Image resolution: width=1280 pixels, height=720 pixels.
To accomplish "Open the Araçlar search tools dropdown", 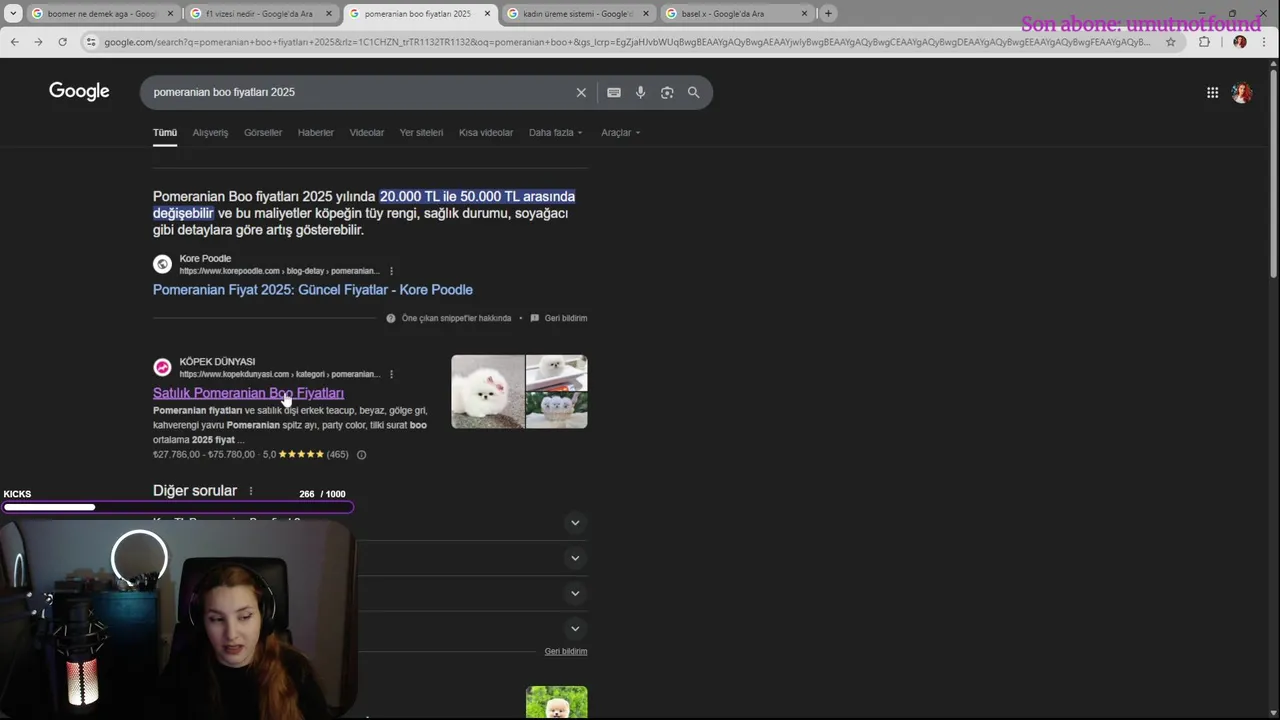I will [x=620, y=133].
